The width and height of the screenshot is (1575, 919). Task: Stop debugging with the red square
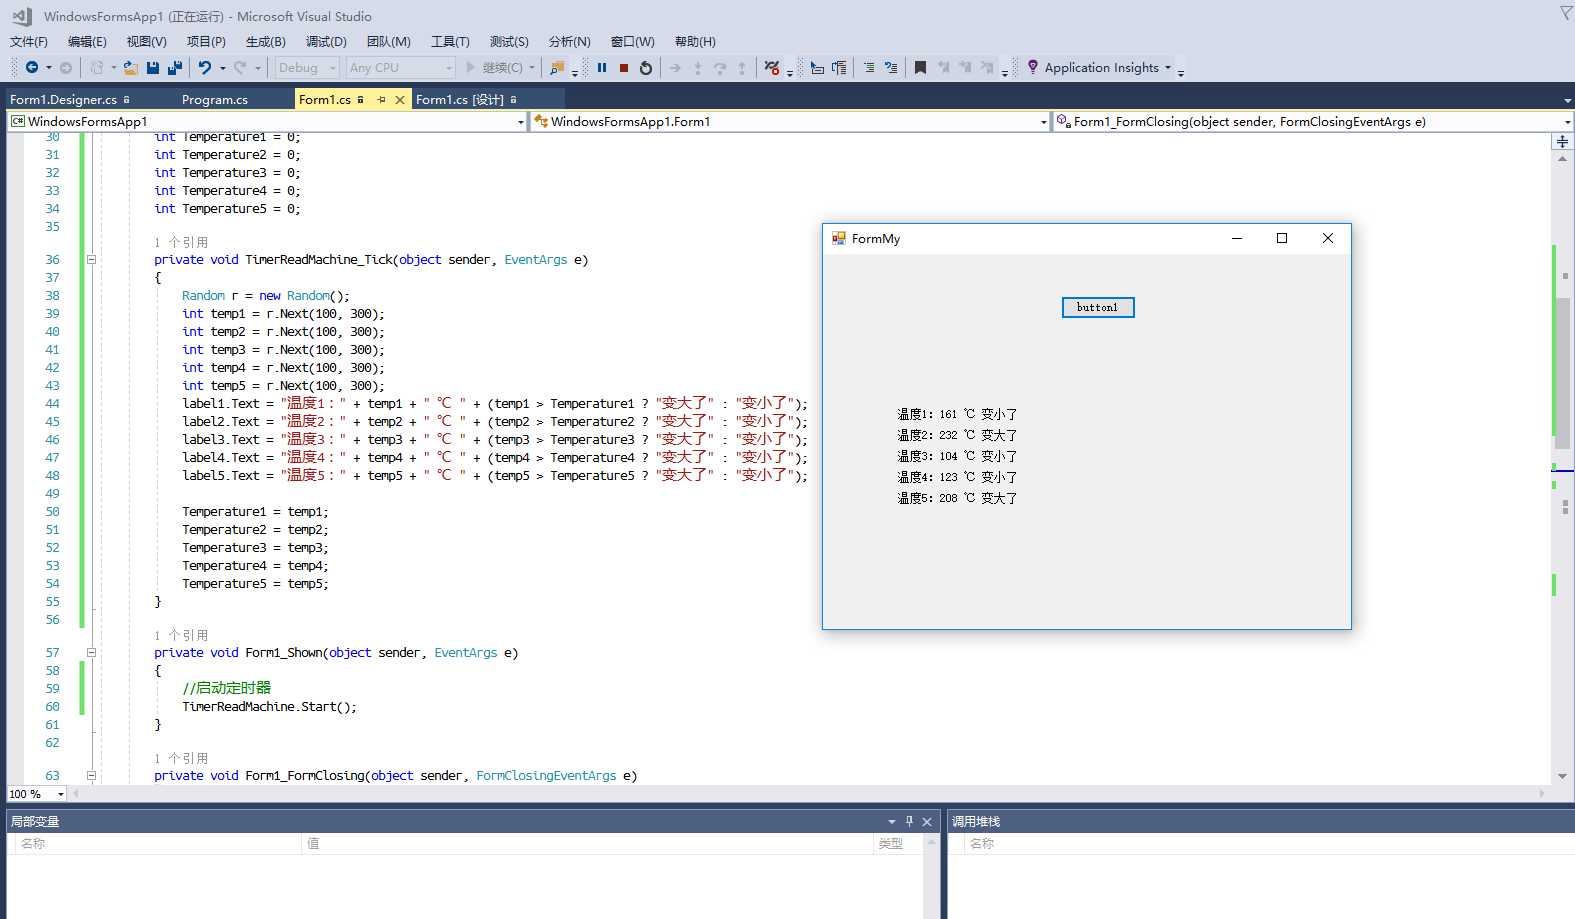[624, 68]
